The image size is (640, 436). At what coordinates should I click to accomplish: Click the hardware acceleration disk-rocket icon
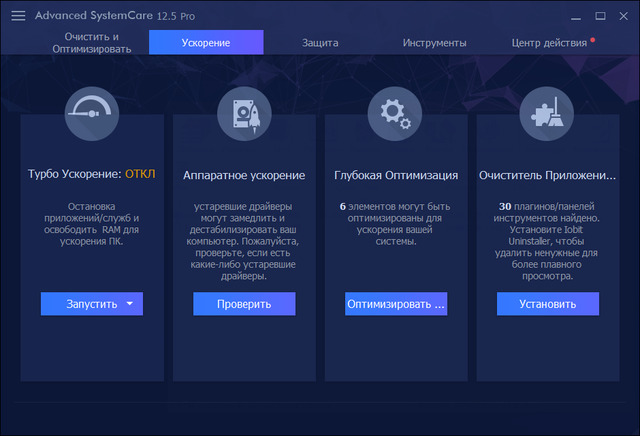click(244, 115)
